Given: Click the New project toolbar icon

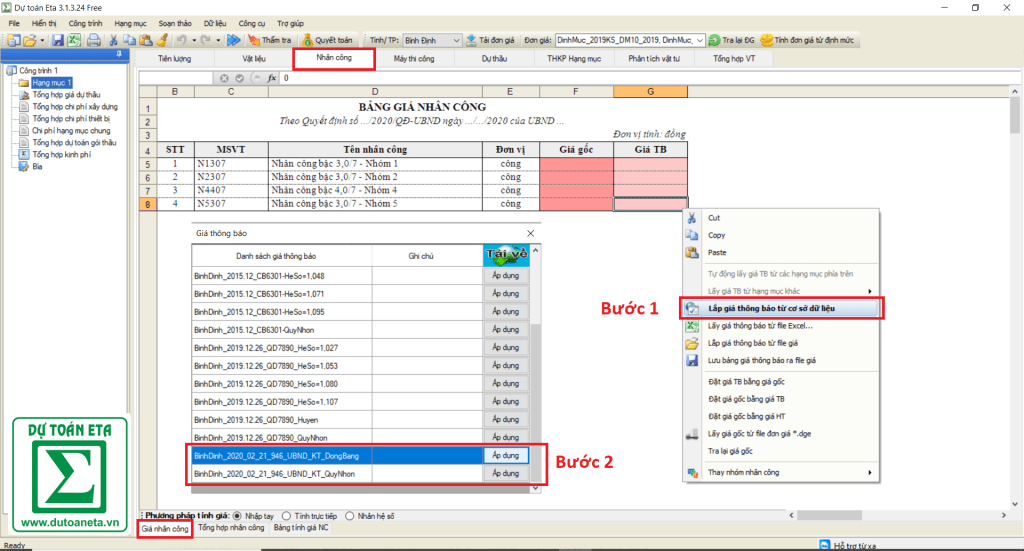Looking at the screenshot, I should (14, 40).
